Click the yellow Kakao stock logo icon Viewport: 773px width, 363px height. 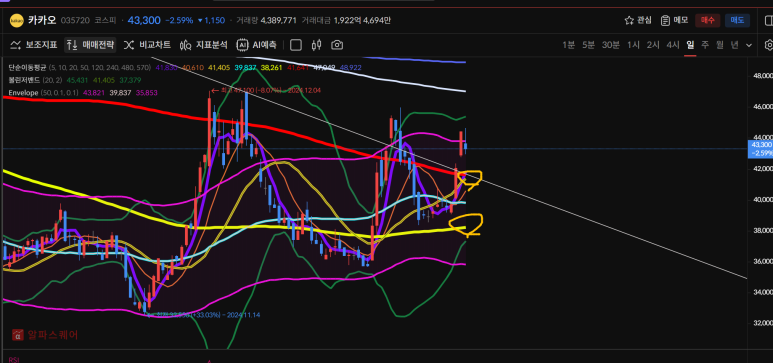[16, 20]
